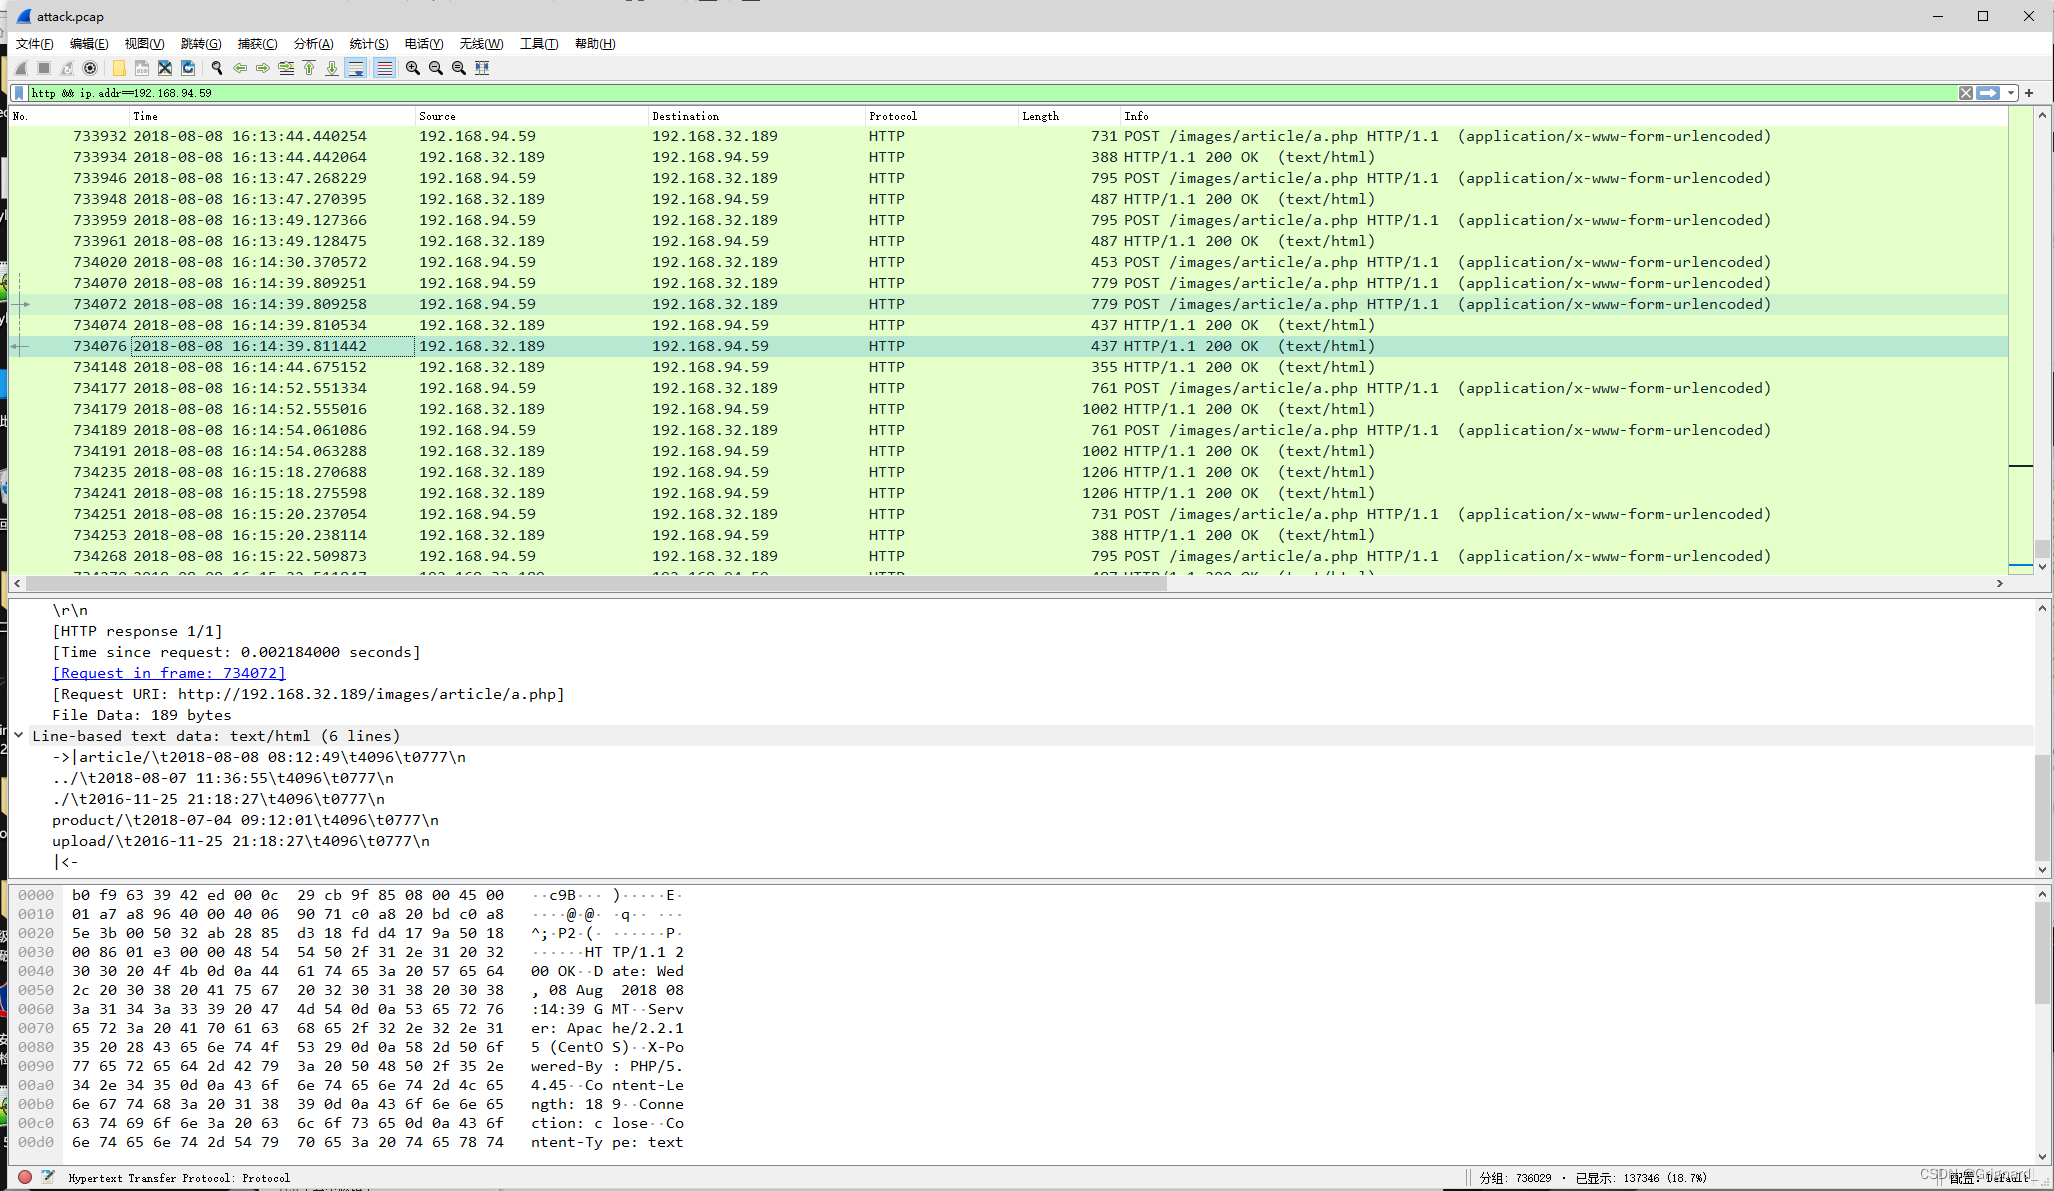Open the 帮助(H) menu
Viewport: 2054px width, 1191px height.
click(595, 44)
